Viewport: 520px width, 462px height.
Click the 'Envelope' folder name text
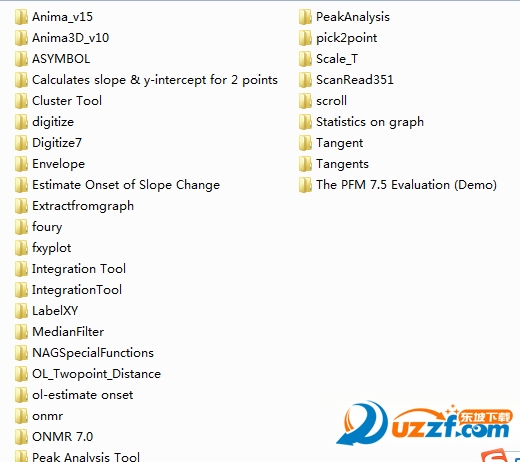[x=58, y=164]
